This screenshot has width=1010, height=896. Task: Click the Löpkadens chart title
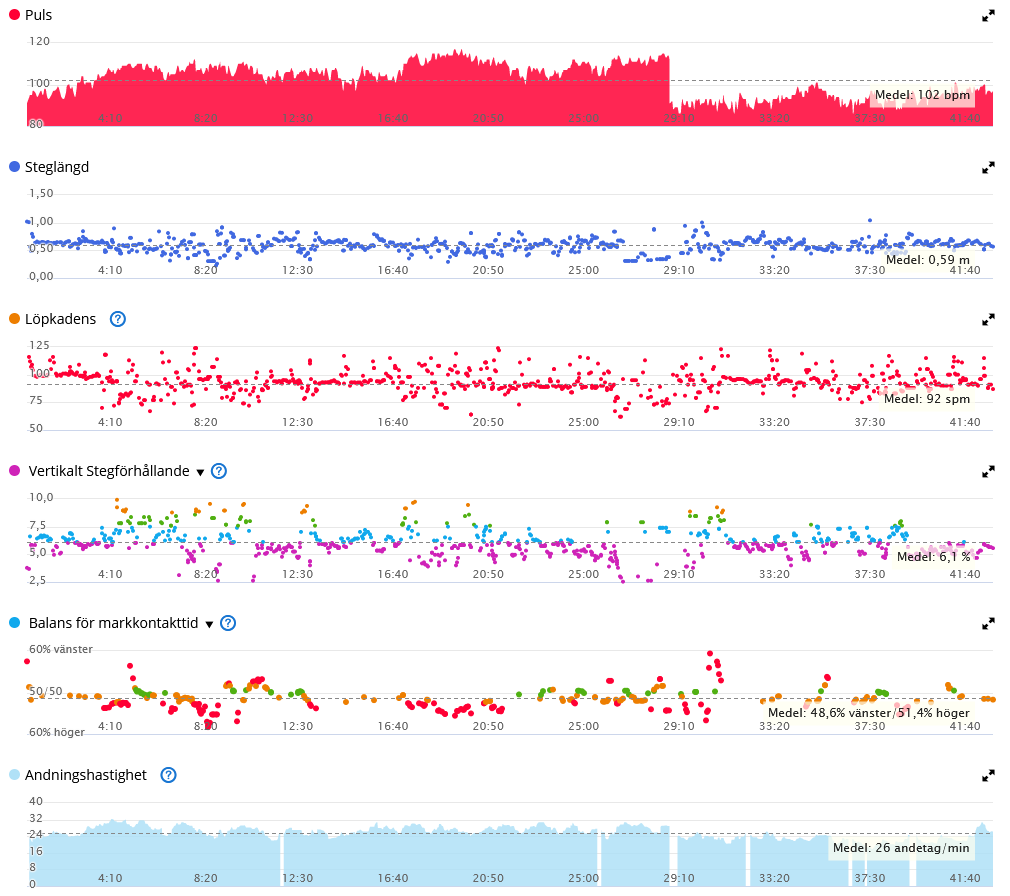pos(60,319)
